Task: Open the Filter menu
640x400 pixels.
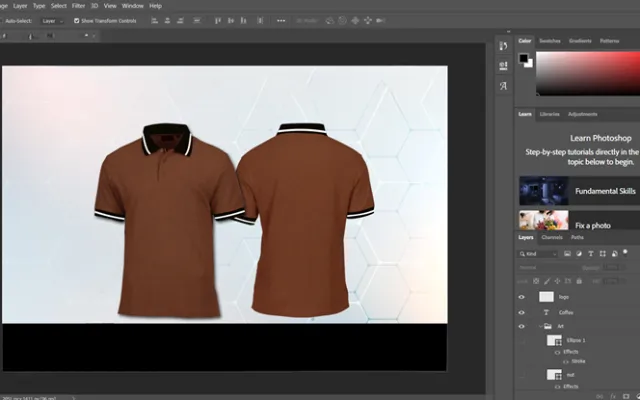Action: [x=78, y=6]
